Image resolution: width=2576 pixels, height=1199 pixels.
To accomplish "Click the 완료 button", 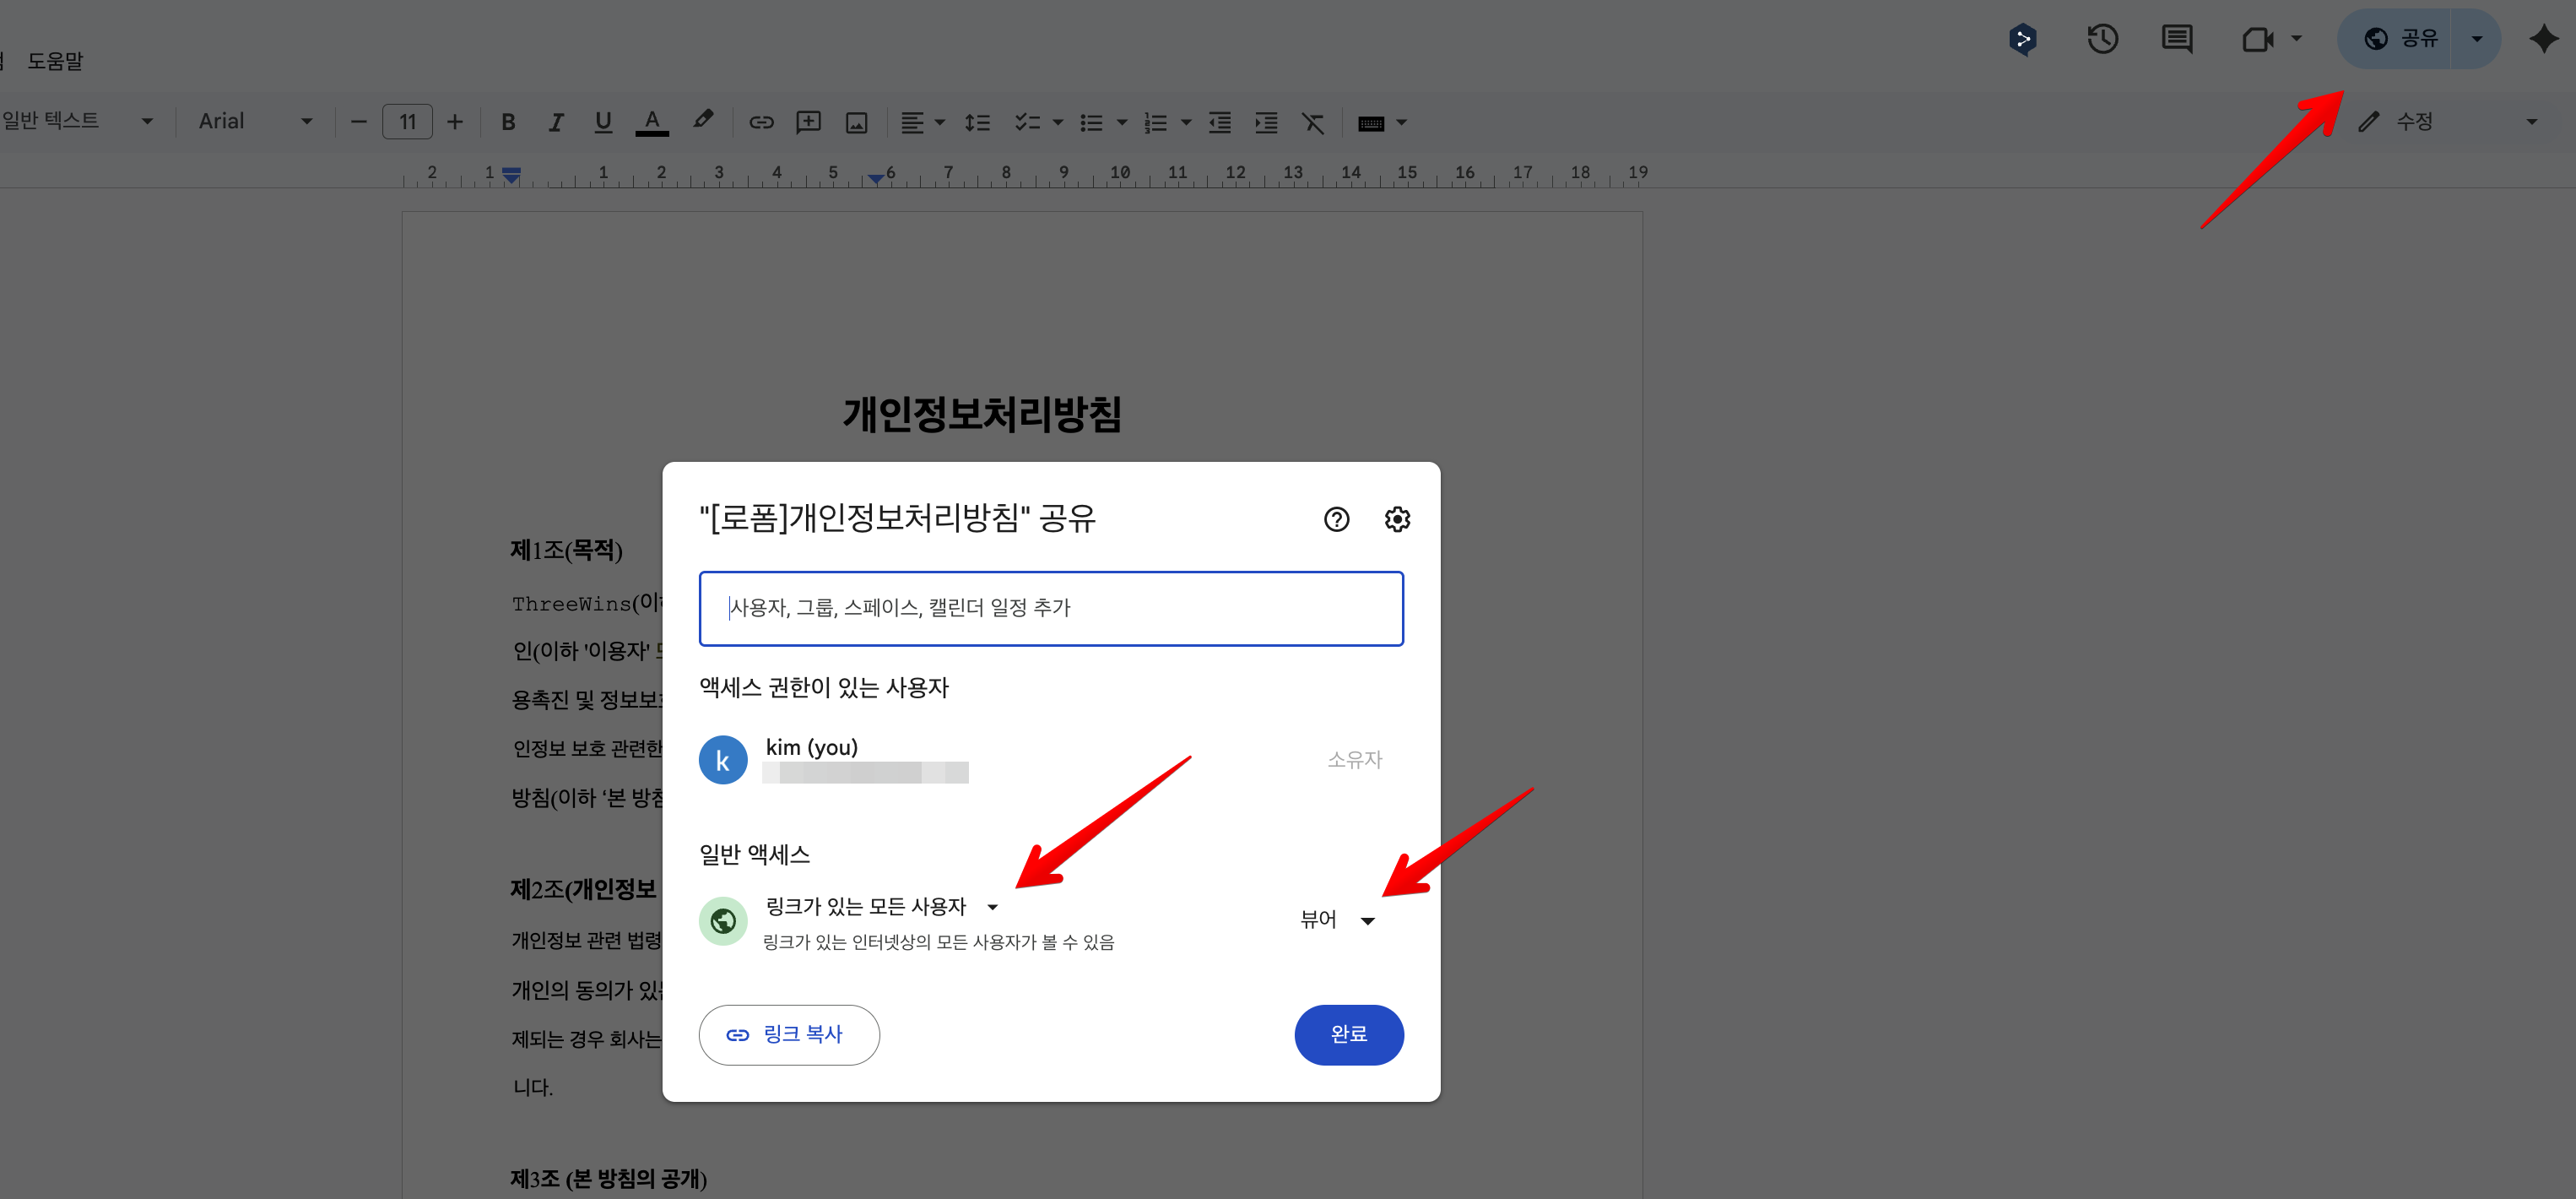I will coord(1348,1034).
